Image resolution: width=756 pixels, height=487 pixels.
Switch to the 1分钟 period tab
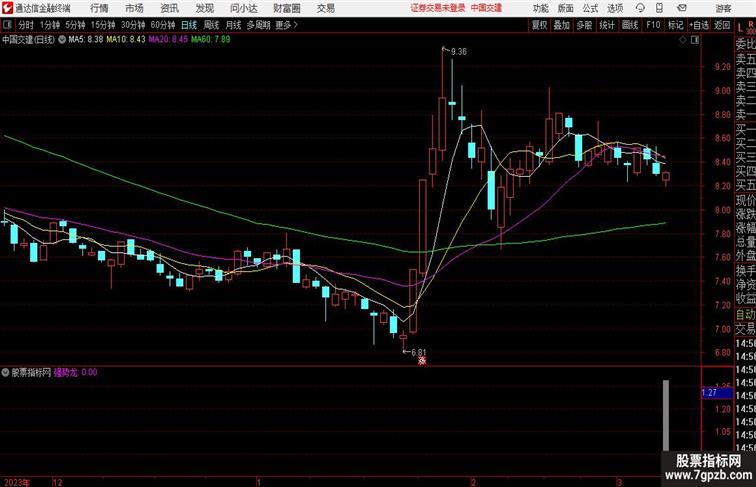point(50,25)
